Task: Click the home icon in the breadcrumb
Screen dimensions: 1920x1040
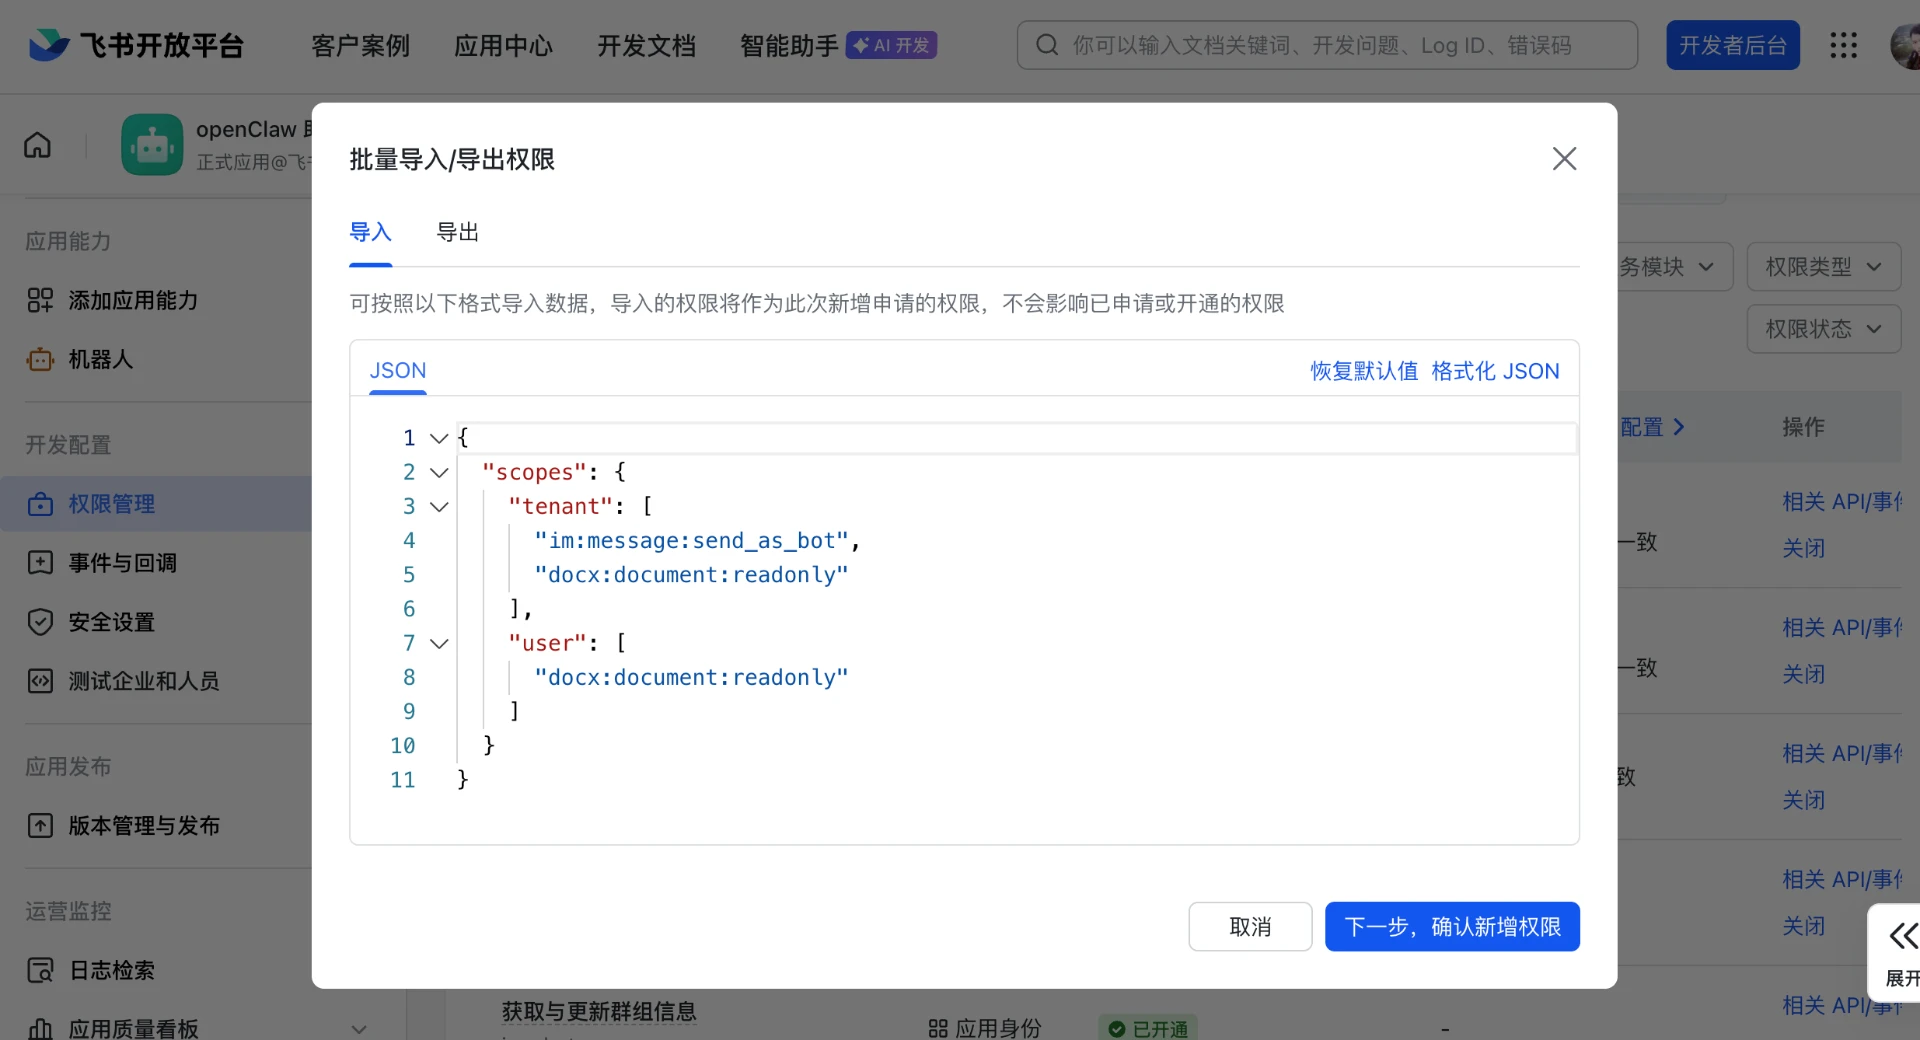Action: coord(37,145)
